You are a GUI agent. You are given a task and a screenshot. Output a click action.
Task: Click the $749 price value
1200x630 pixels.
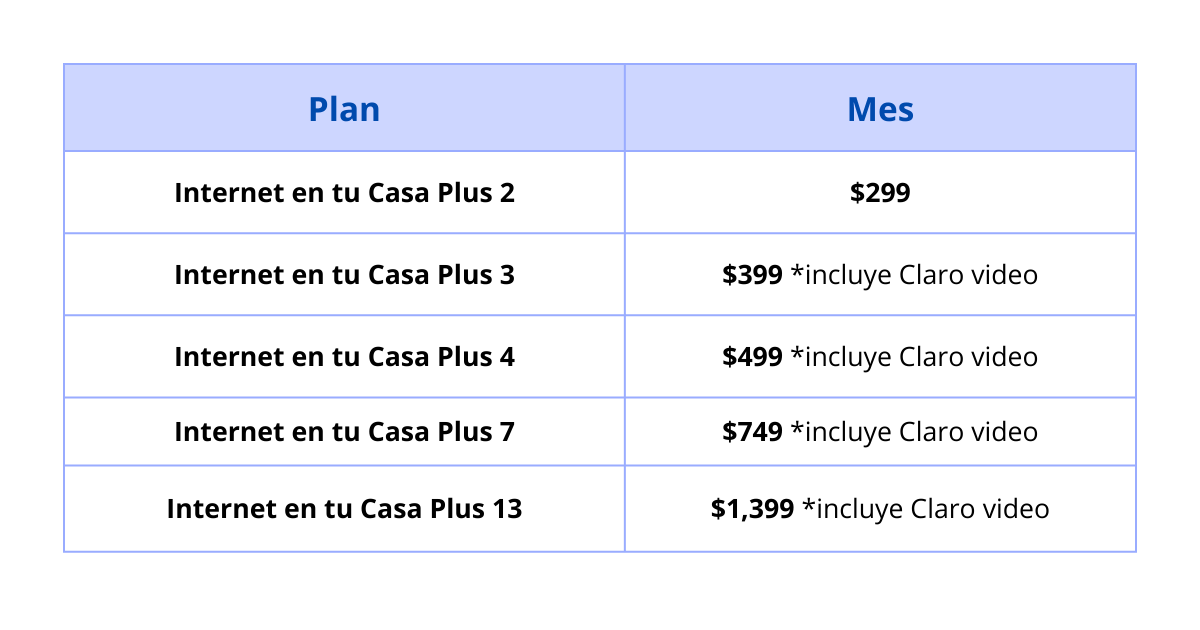pyautogui.click(x=752, y=432)
